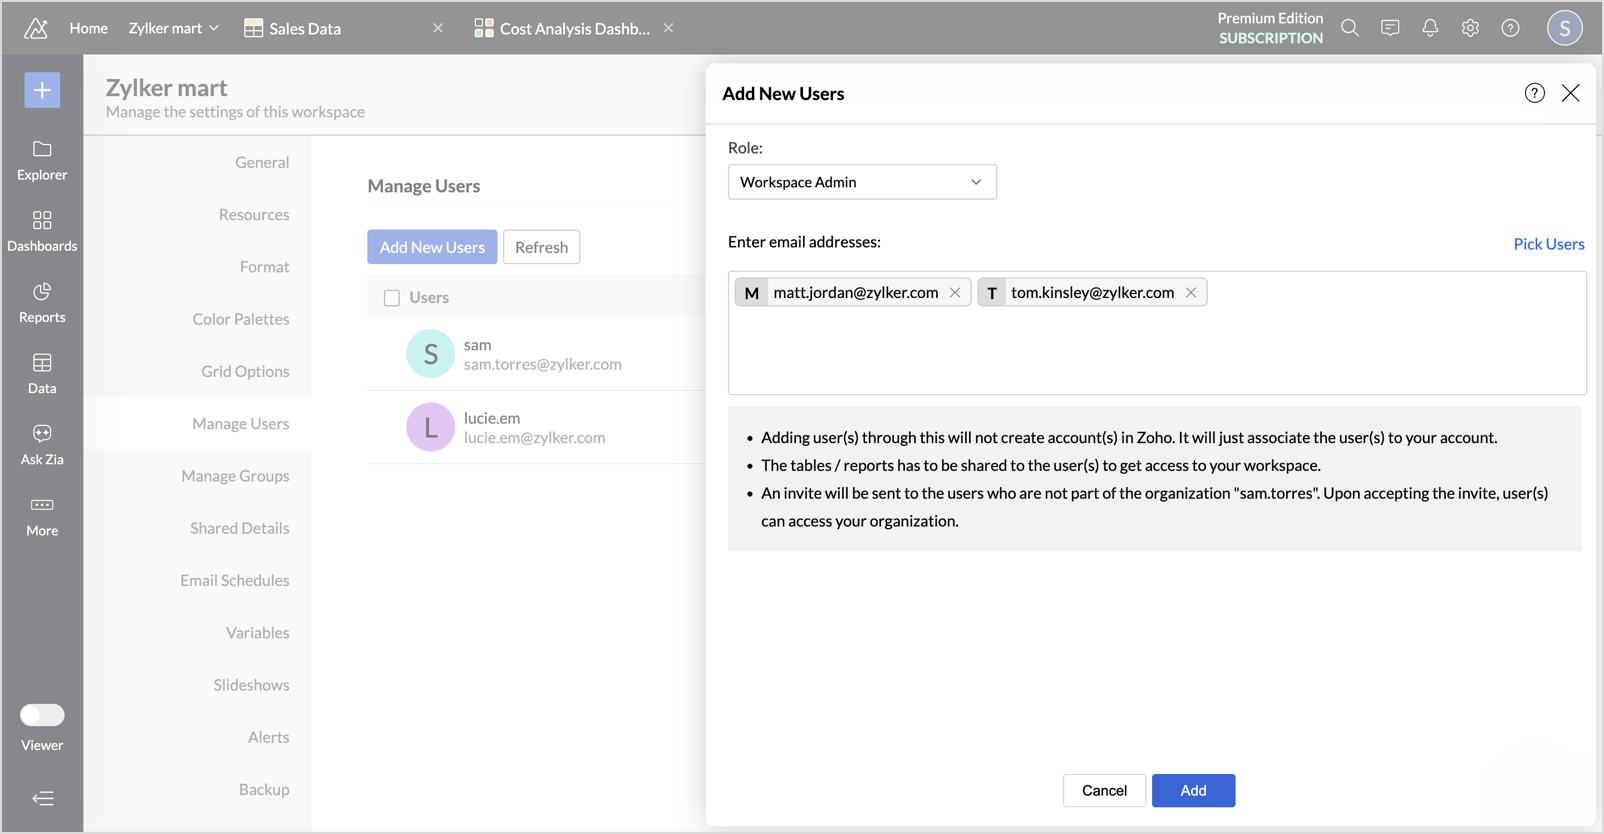Screen dimensions: 1604x834
Task: Open the Explorer sidebar icon
Action: (x=42, y=160)
